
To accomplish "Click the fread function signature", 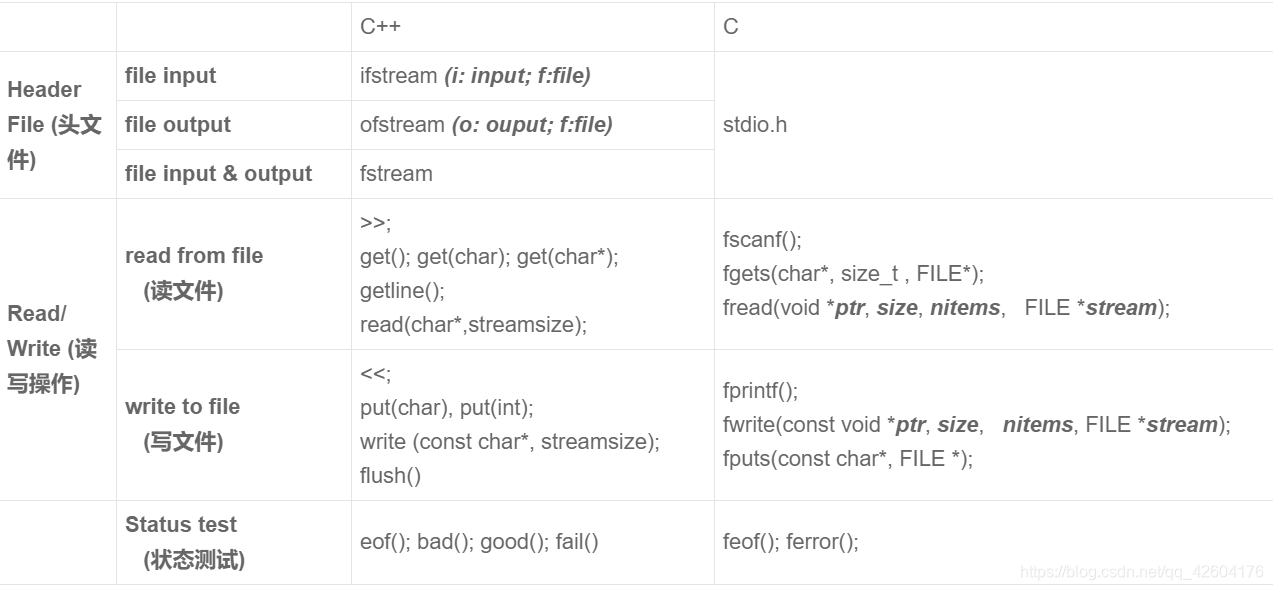I will click(x=946, y=308).
